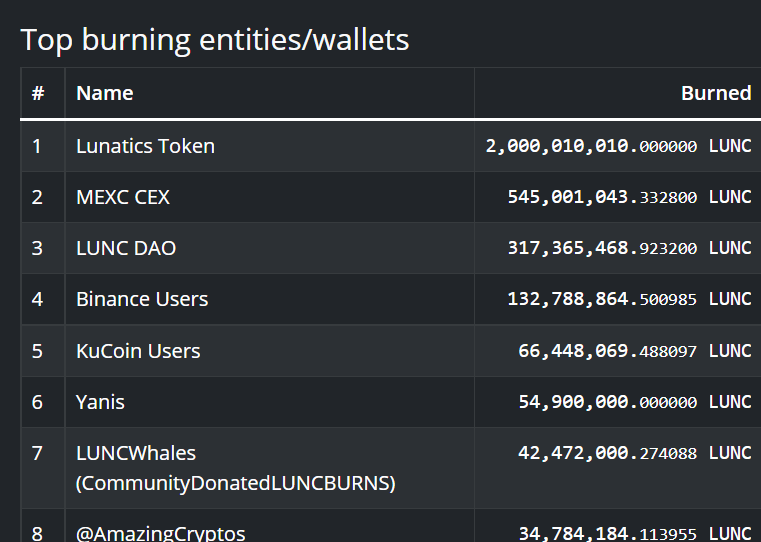The width and height of the screenshot is (761, 542).
Task: Select the 66,448,069 LUNC value
Action: tap(635, 351)
